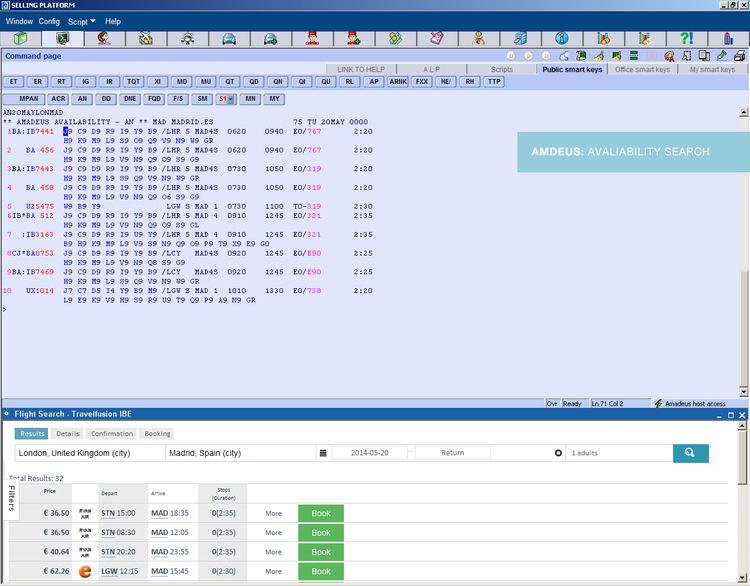The width and height of the screenshot is (750, 586).
Task: Open the Confirmation tab in Flight Search
Action: 112,433
